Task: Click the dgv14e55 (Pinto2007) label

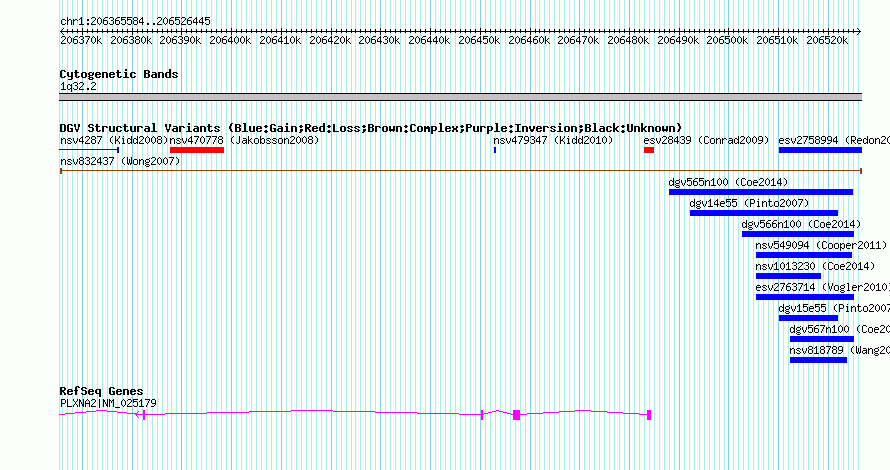Action: [749, 203]
